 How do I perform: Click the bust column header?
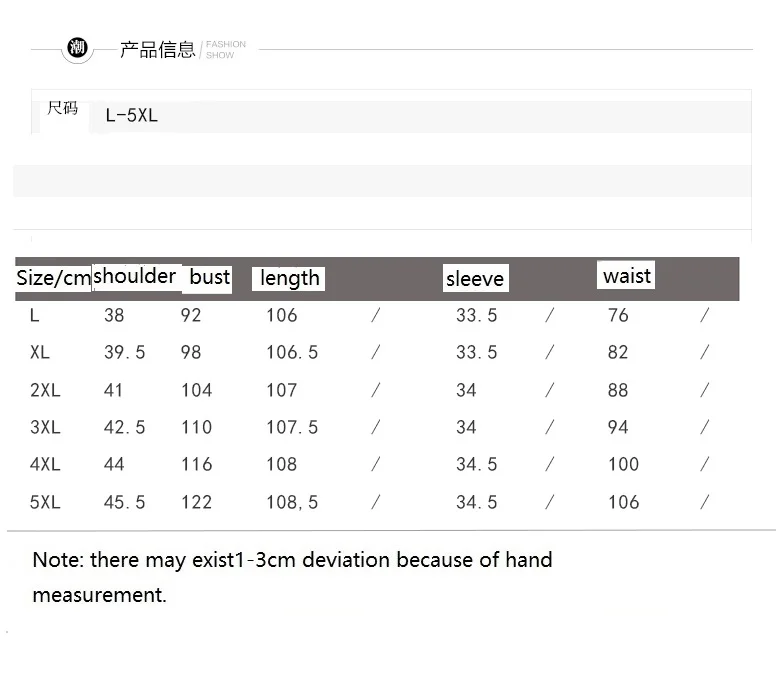pos(210,277)
